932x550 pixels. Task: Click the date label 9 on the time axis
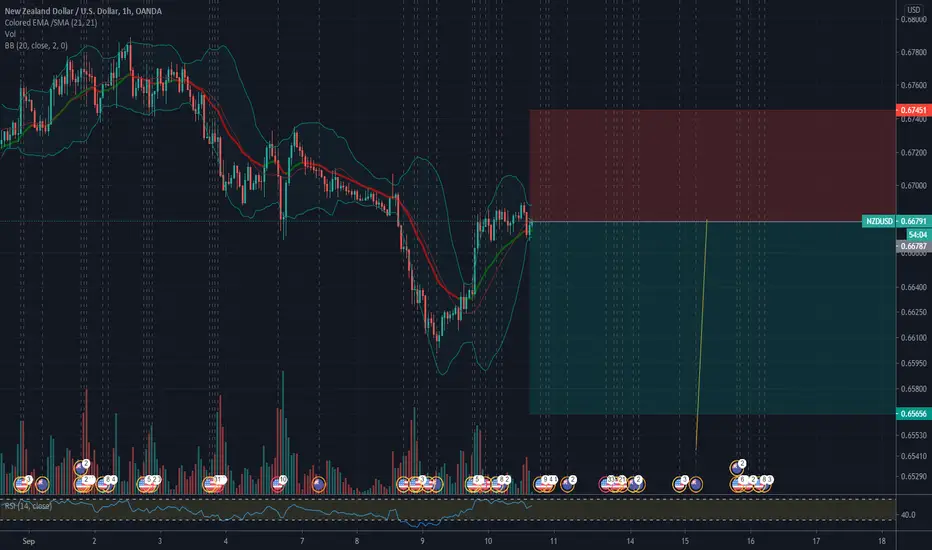pyautogui.click(x=422, y=541)
